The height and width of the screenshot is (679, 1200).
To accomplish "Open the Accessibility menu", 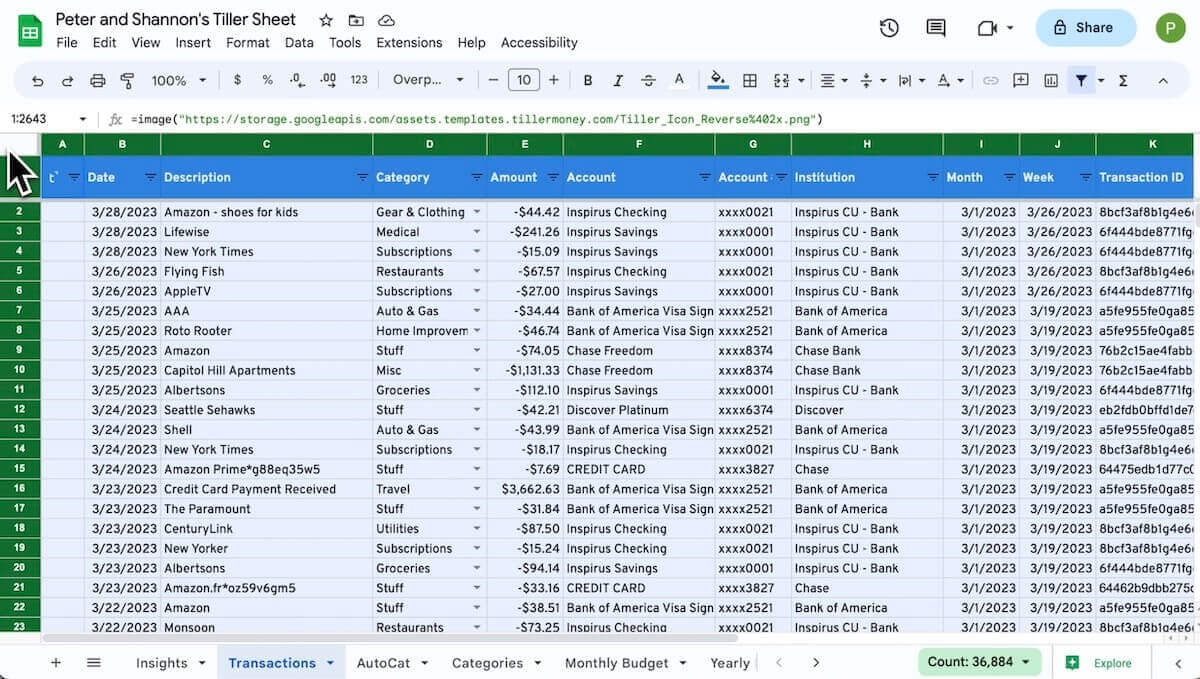I will point(539,43).
